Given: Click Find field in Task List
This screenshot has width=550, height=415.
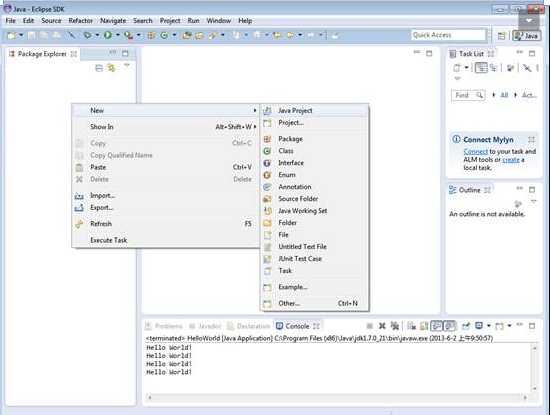Looking at the screenshot, I should click(468, 95).
